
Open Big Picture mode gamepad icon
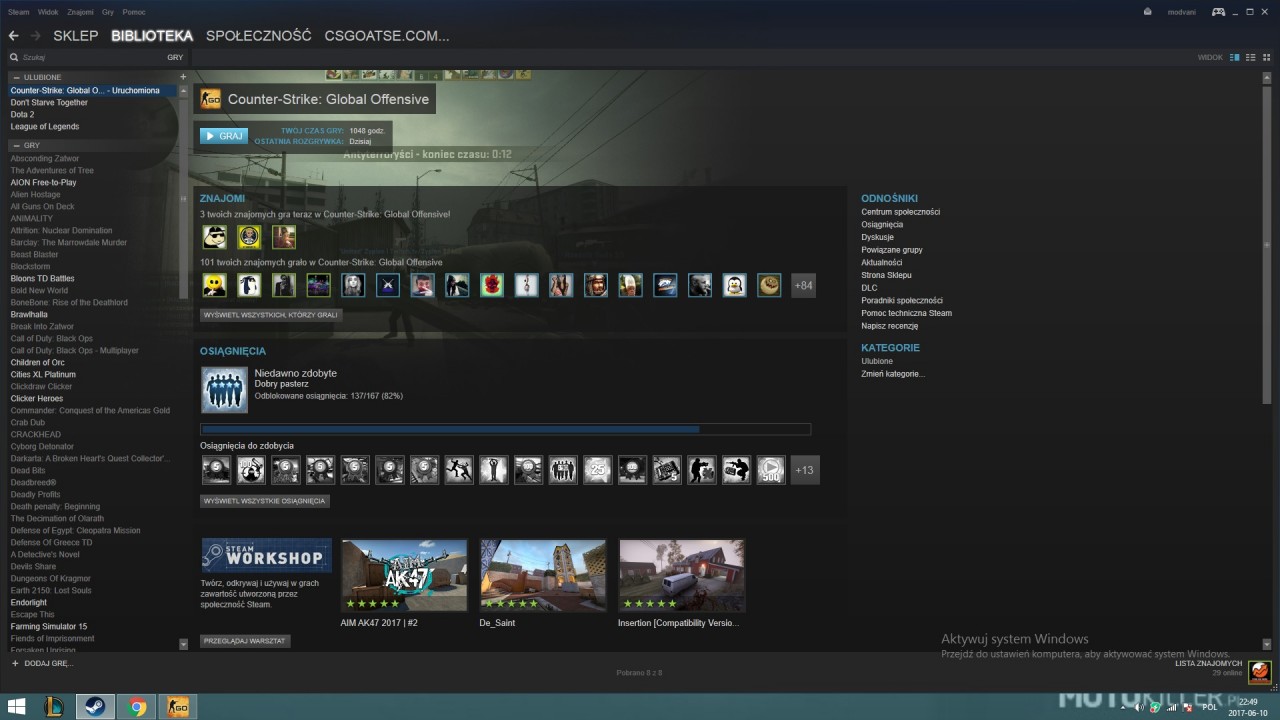coord(1218,12)
